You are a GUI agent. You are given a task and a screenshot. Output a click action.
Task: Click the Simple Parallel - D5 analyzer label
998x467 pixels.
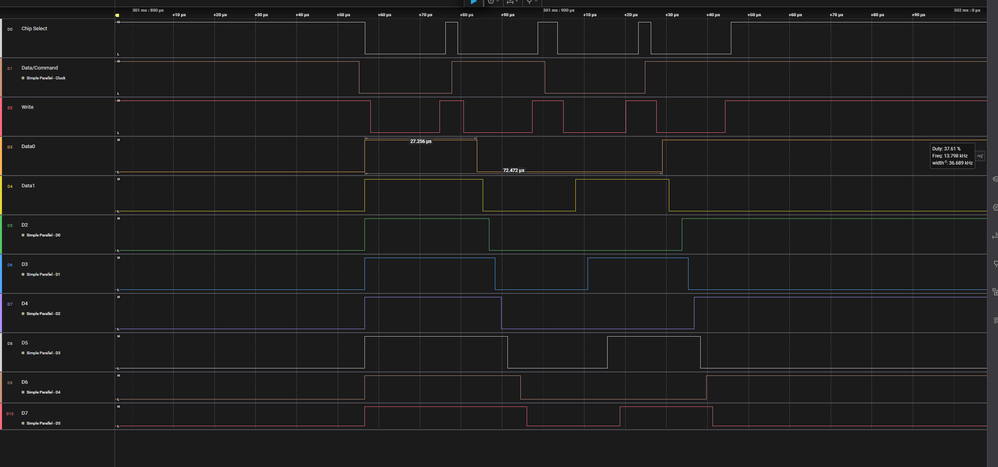click(41, 423)
